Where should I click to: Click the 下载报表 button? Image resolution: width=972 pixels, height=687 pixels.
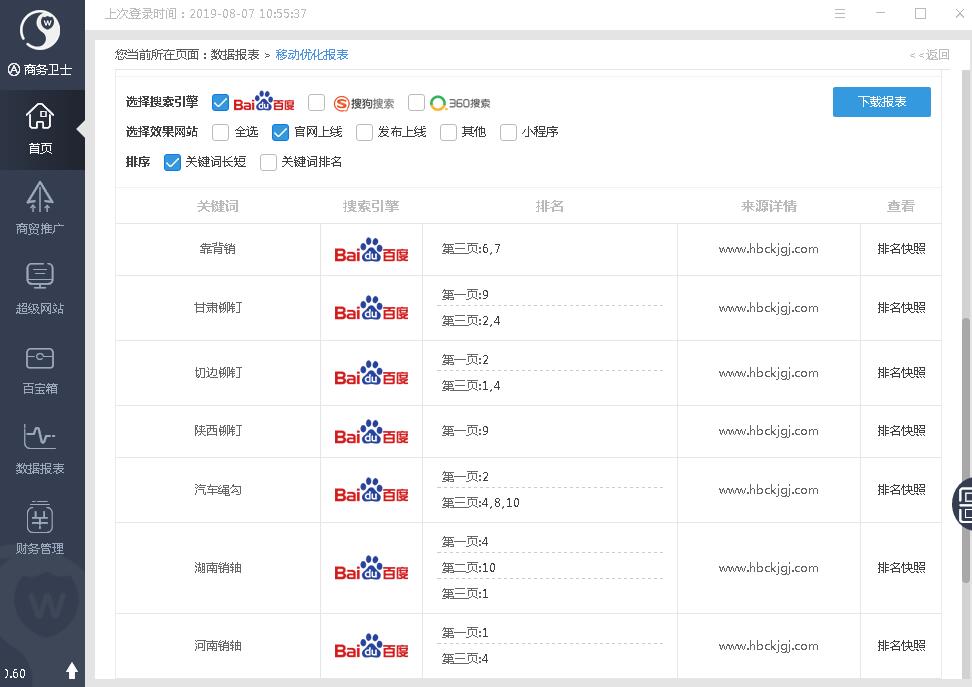coord(881,102)
